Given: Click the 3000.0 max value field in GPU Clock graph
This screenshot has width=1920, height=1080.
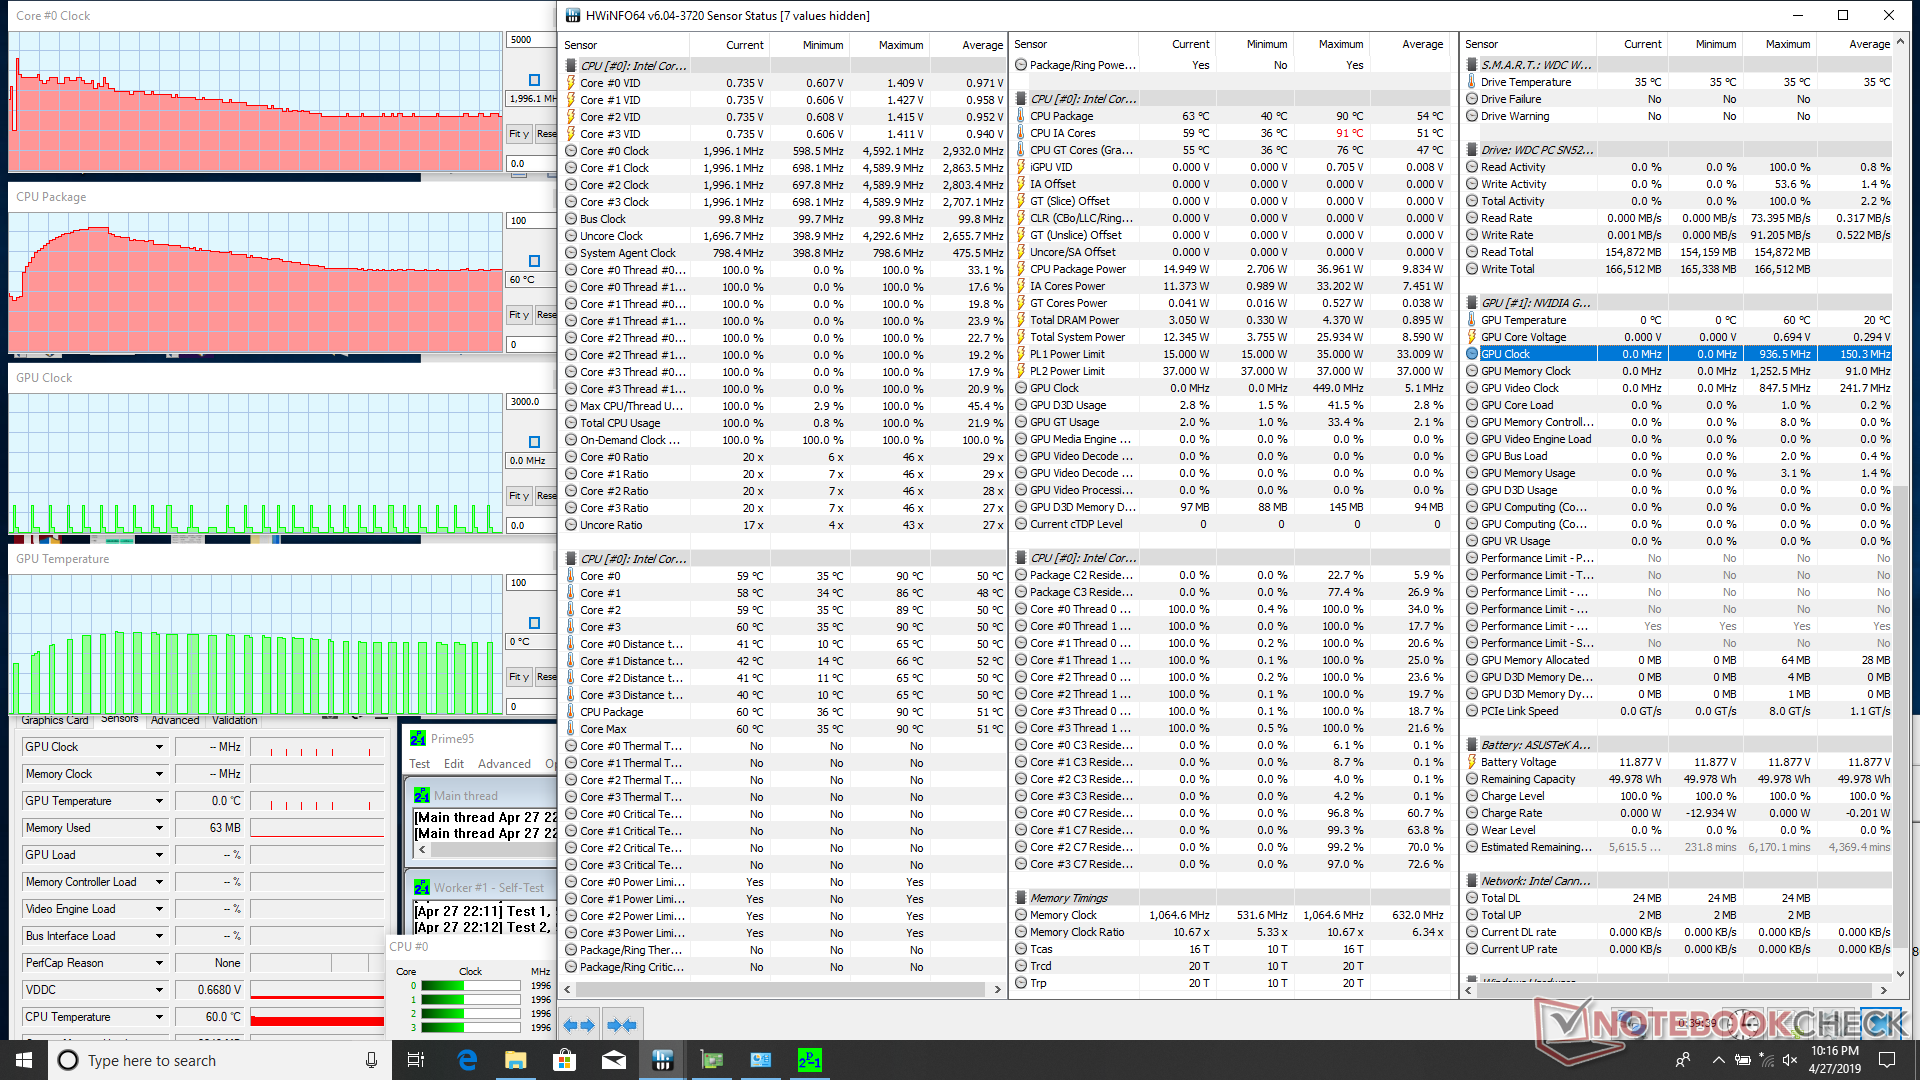Looking at the screenshot, I should pyautogui.click(x=529, y=401).
